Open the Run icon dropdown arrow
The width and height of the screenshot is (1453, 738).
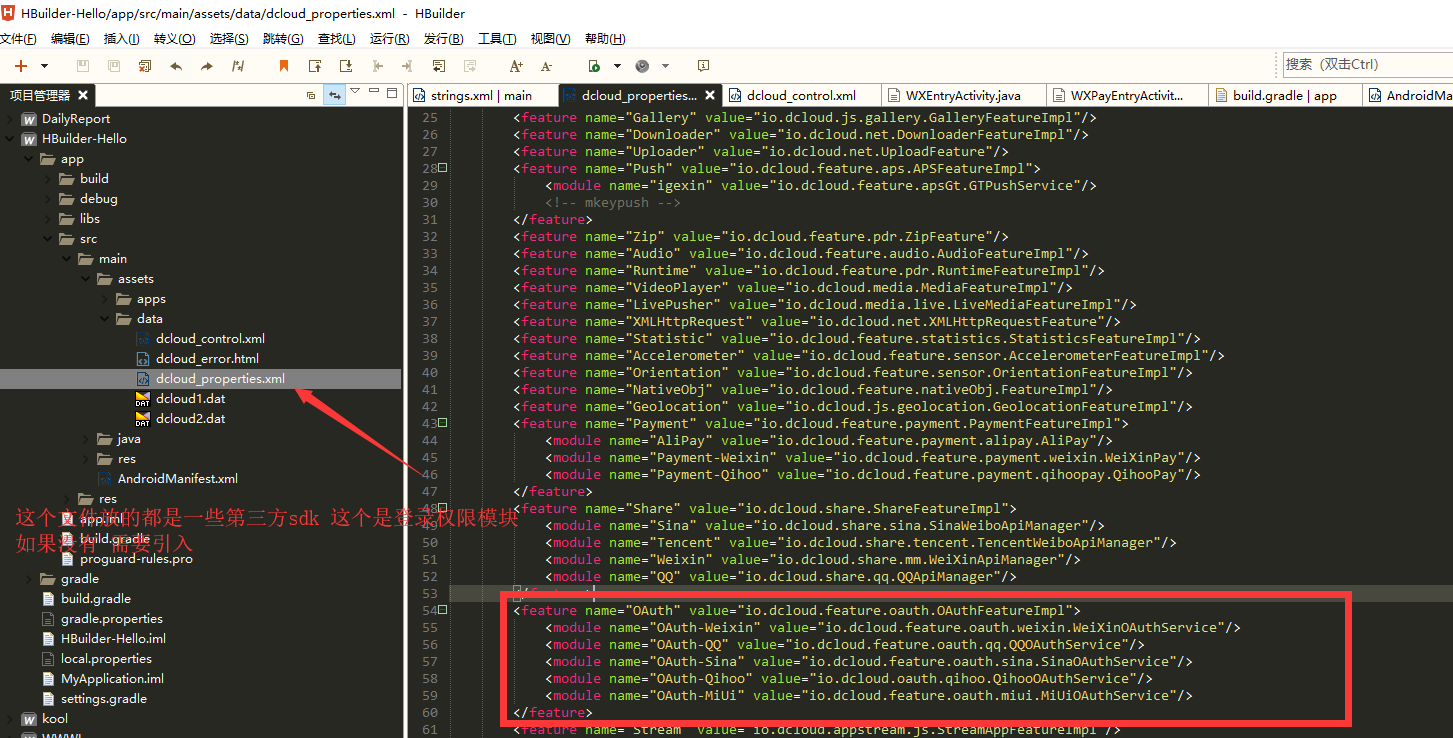tap(617, 66)
